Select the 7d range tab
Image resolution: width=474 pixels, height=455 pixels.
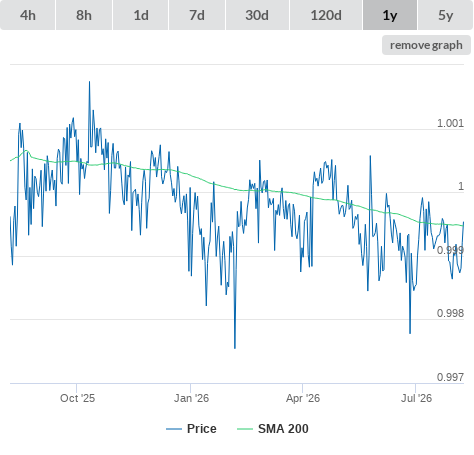coord(197,15)
